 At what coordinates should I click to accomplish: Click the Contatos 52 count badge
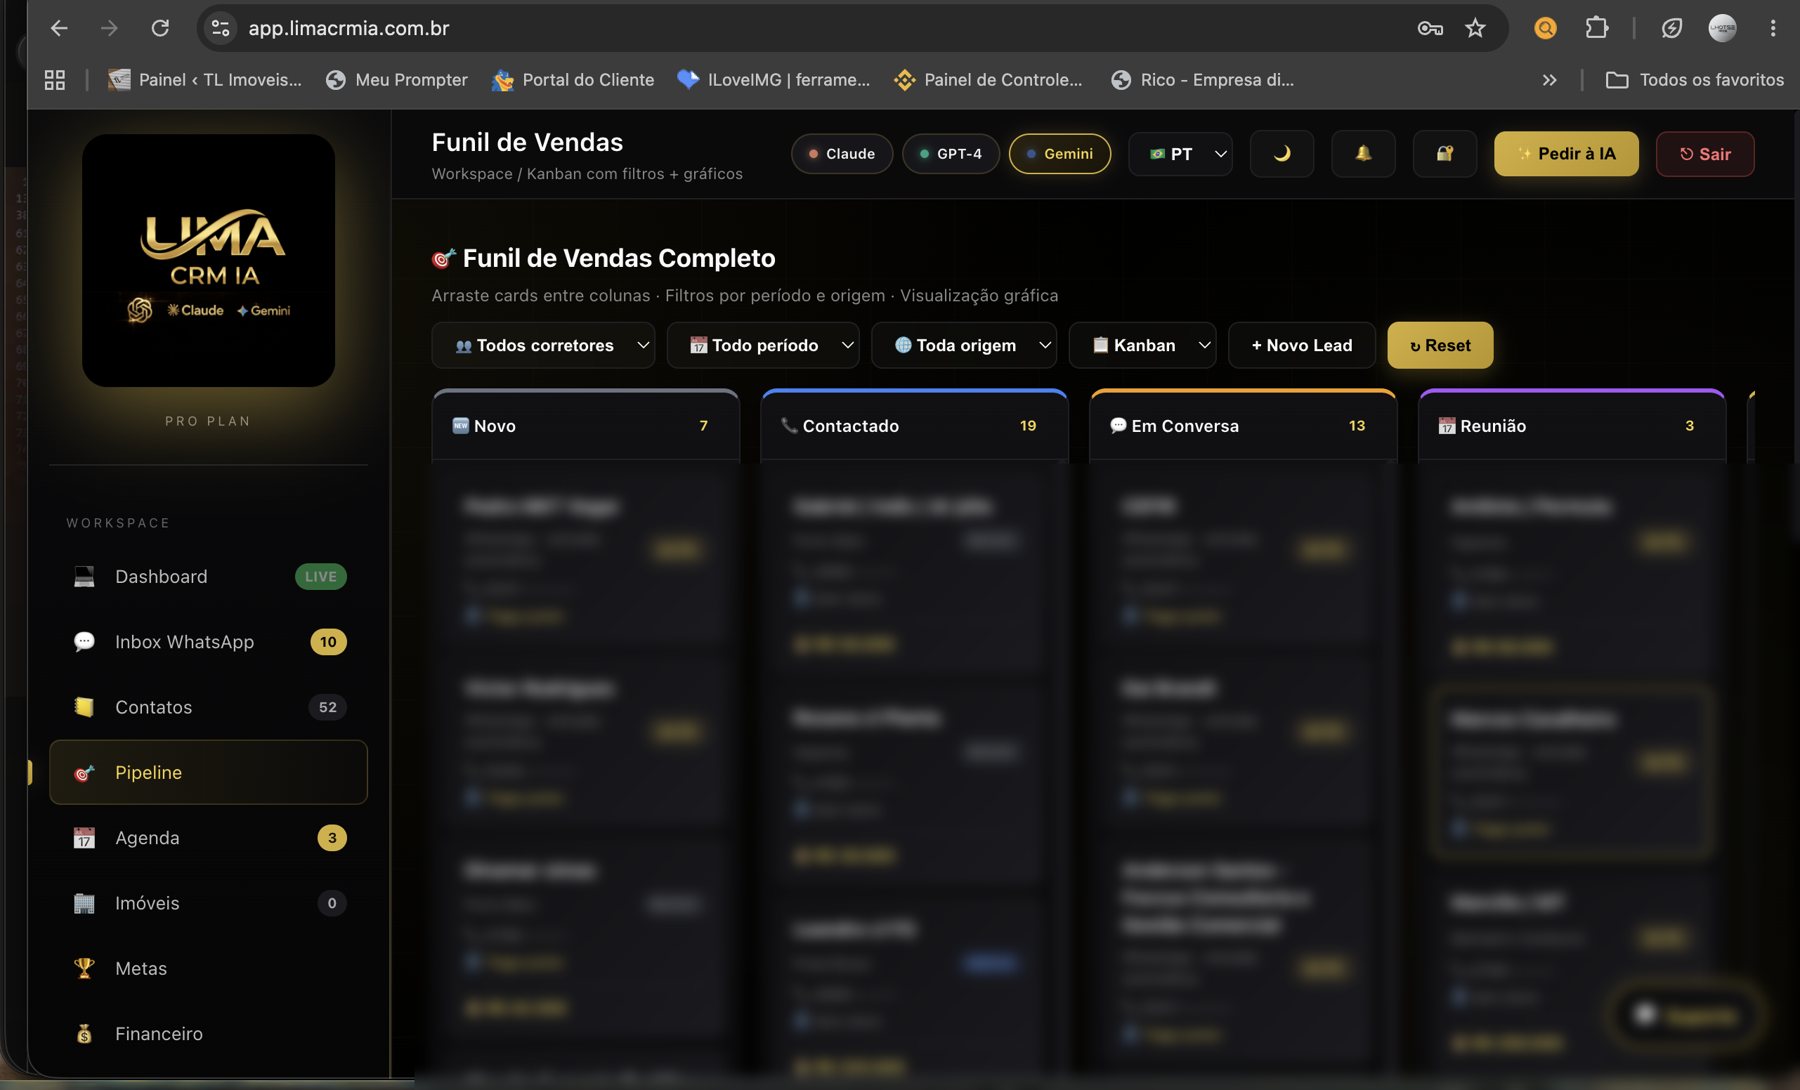(x=328, y=707)
